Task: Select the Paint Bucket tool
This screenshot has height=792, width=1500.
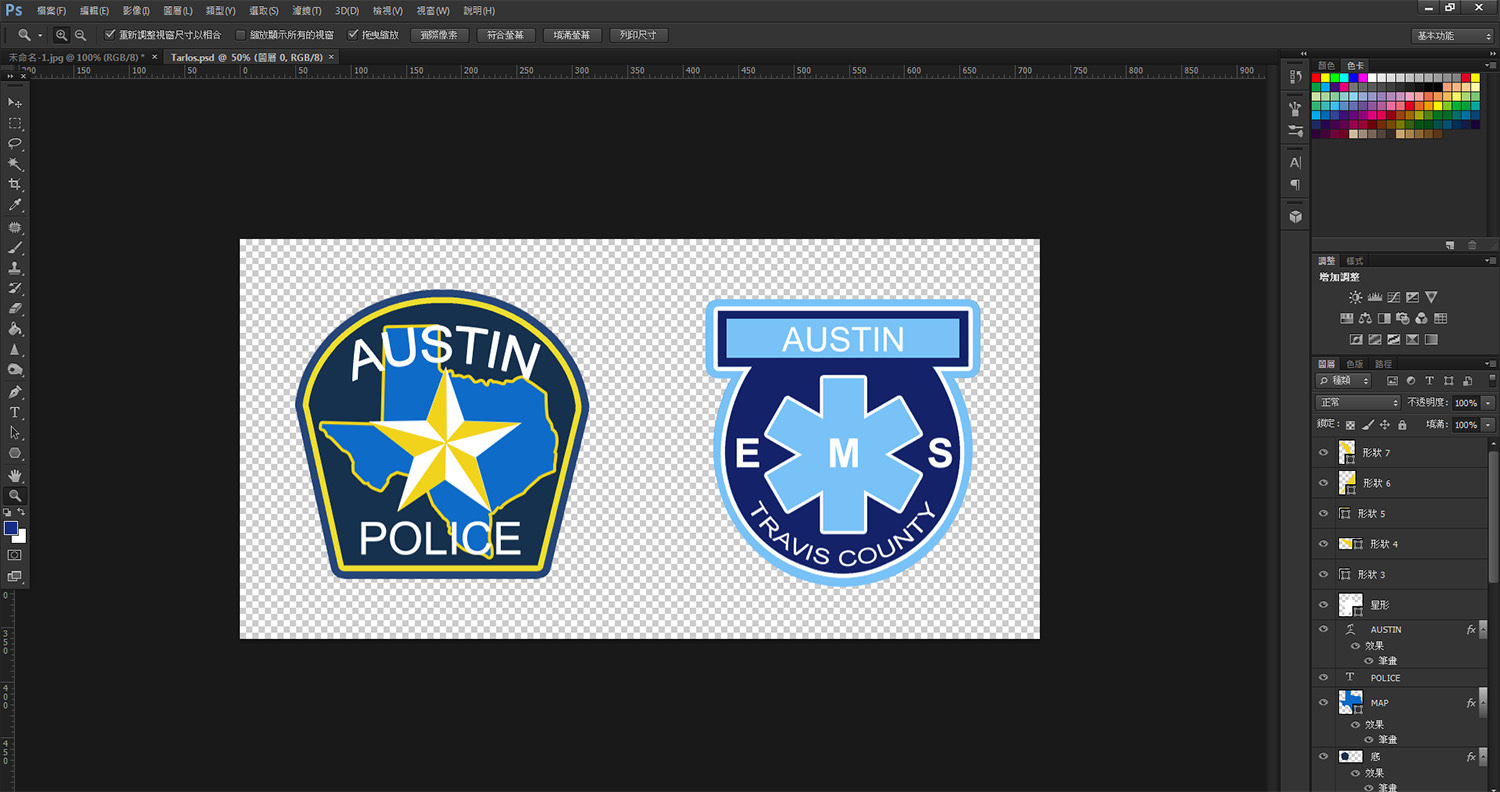Action: [x=15, y=329]
